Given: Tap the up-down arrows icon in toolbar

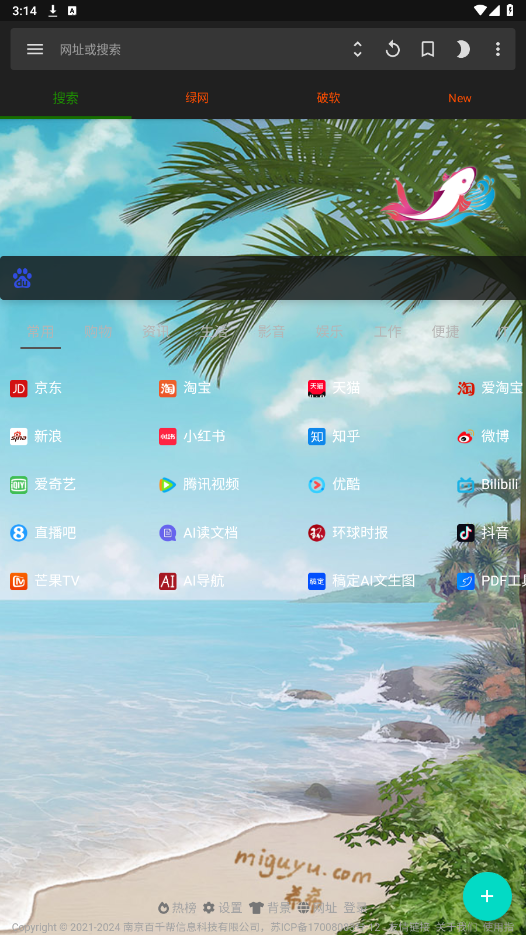Looking at the screenshot, I should pos(357,49).
